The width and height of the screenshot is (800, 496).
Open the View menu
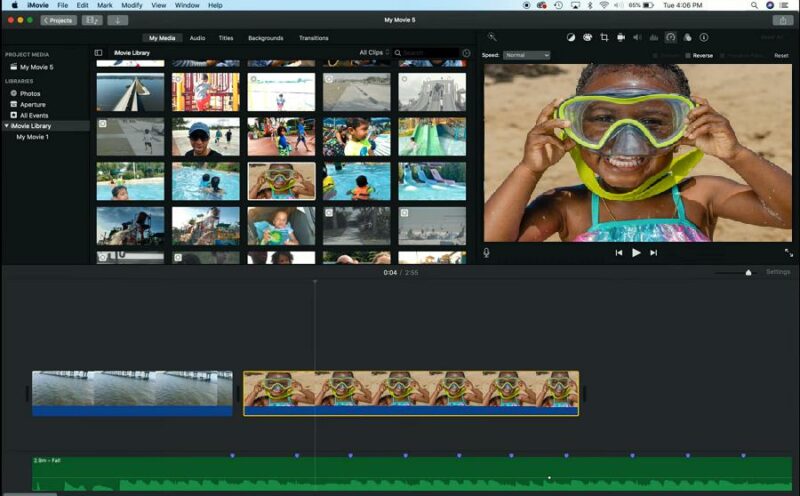[159, 5]
